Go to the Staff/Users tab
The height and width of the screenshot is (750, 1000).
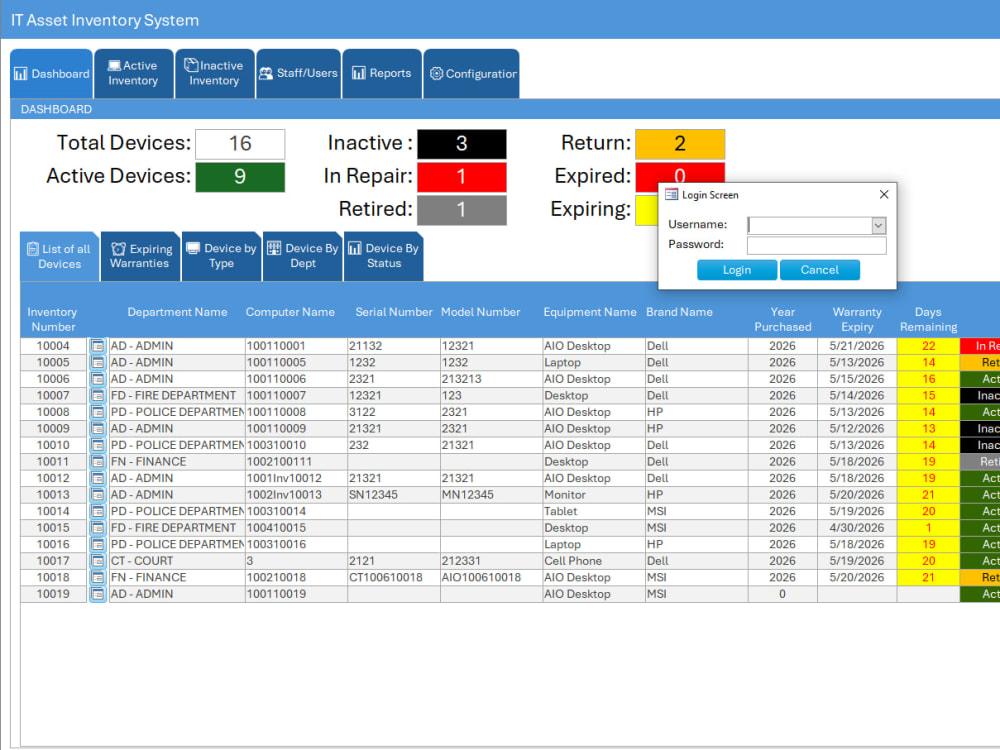tap(298, 73)
